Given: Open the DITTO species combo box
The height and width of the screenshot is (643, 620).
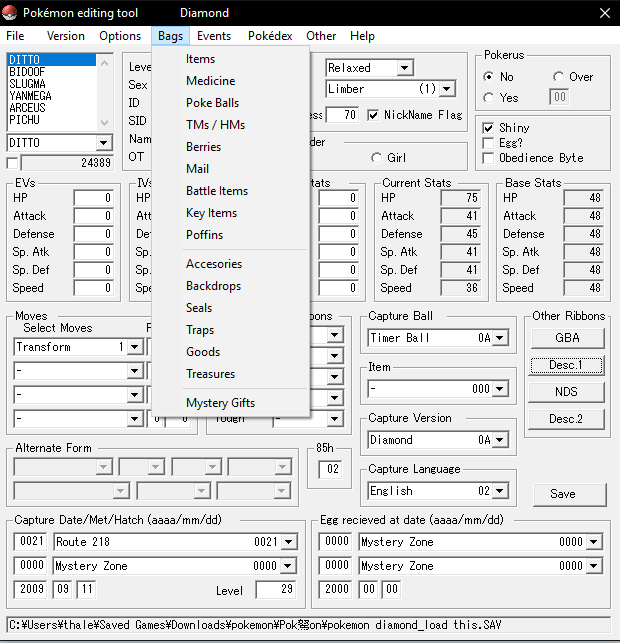Looking at the screenshot, I should pyautogui.click(x=103, y=143).
